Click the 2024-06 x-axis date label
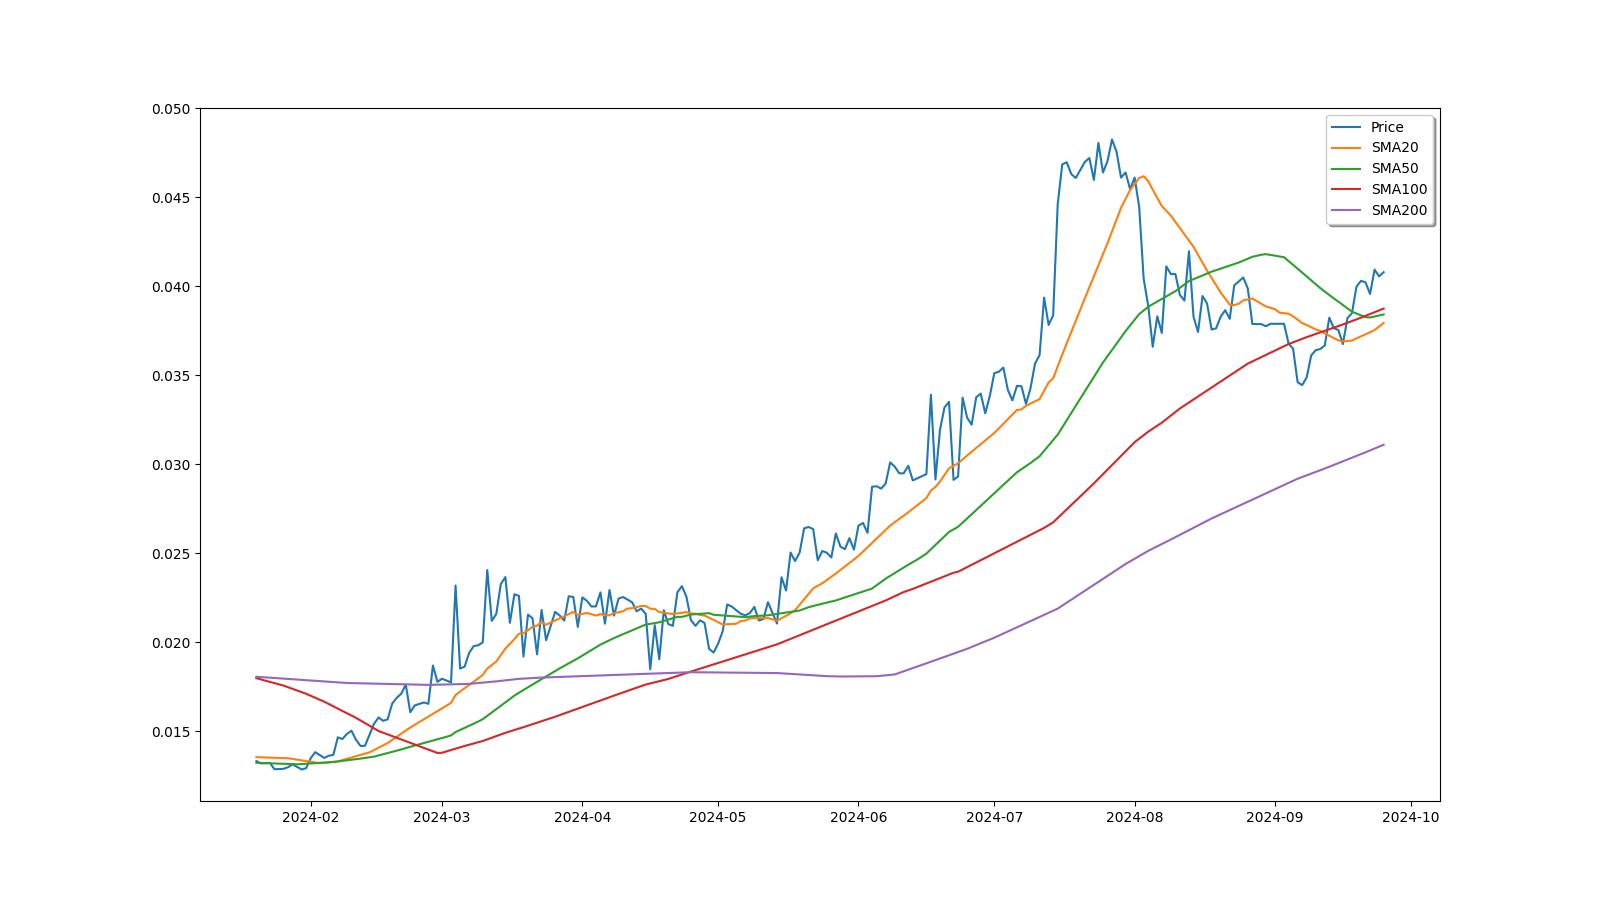The width and height of the screenshot is (1600, 900). [x=858, y=817]
